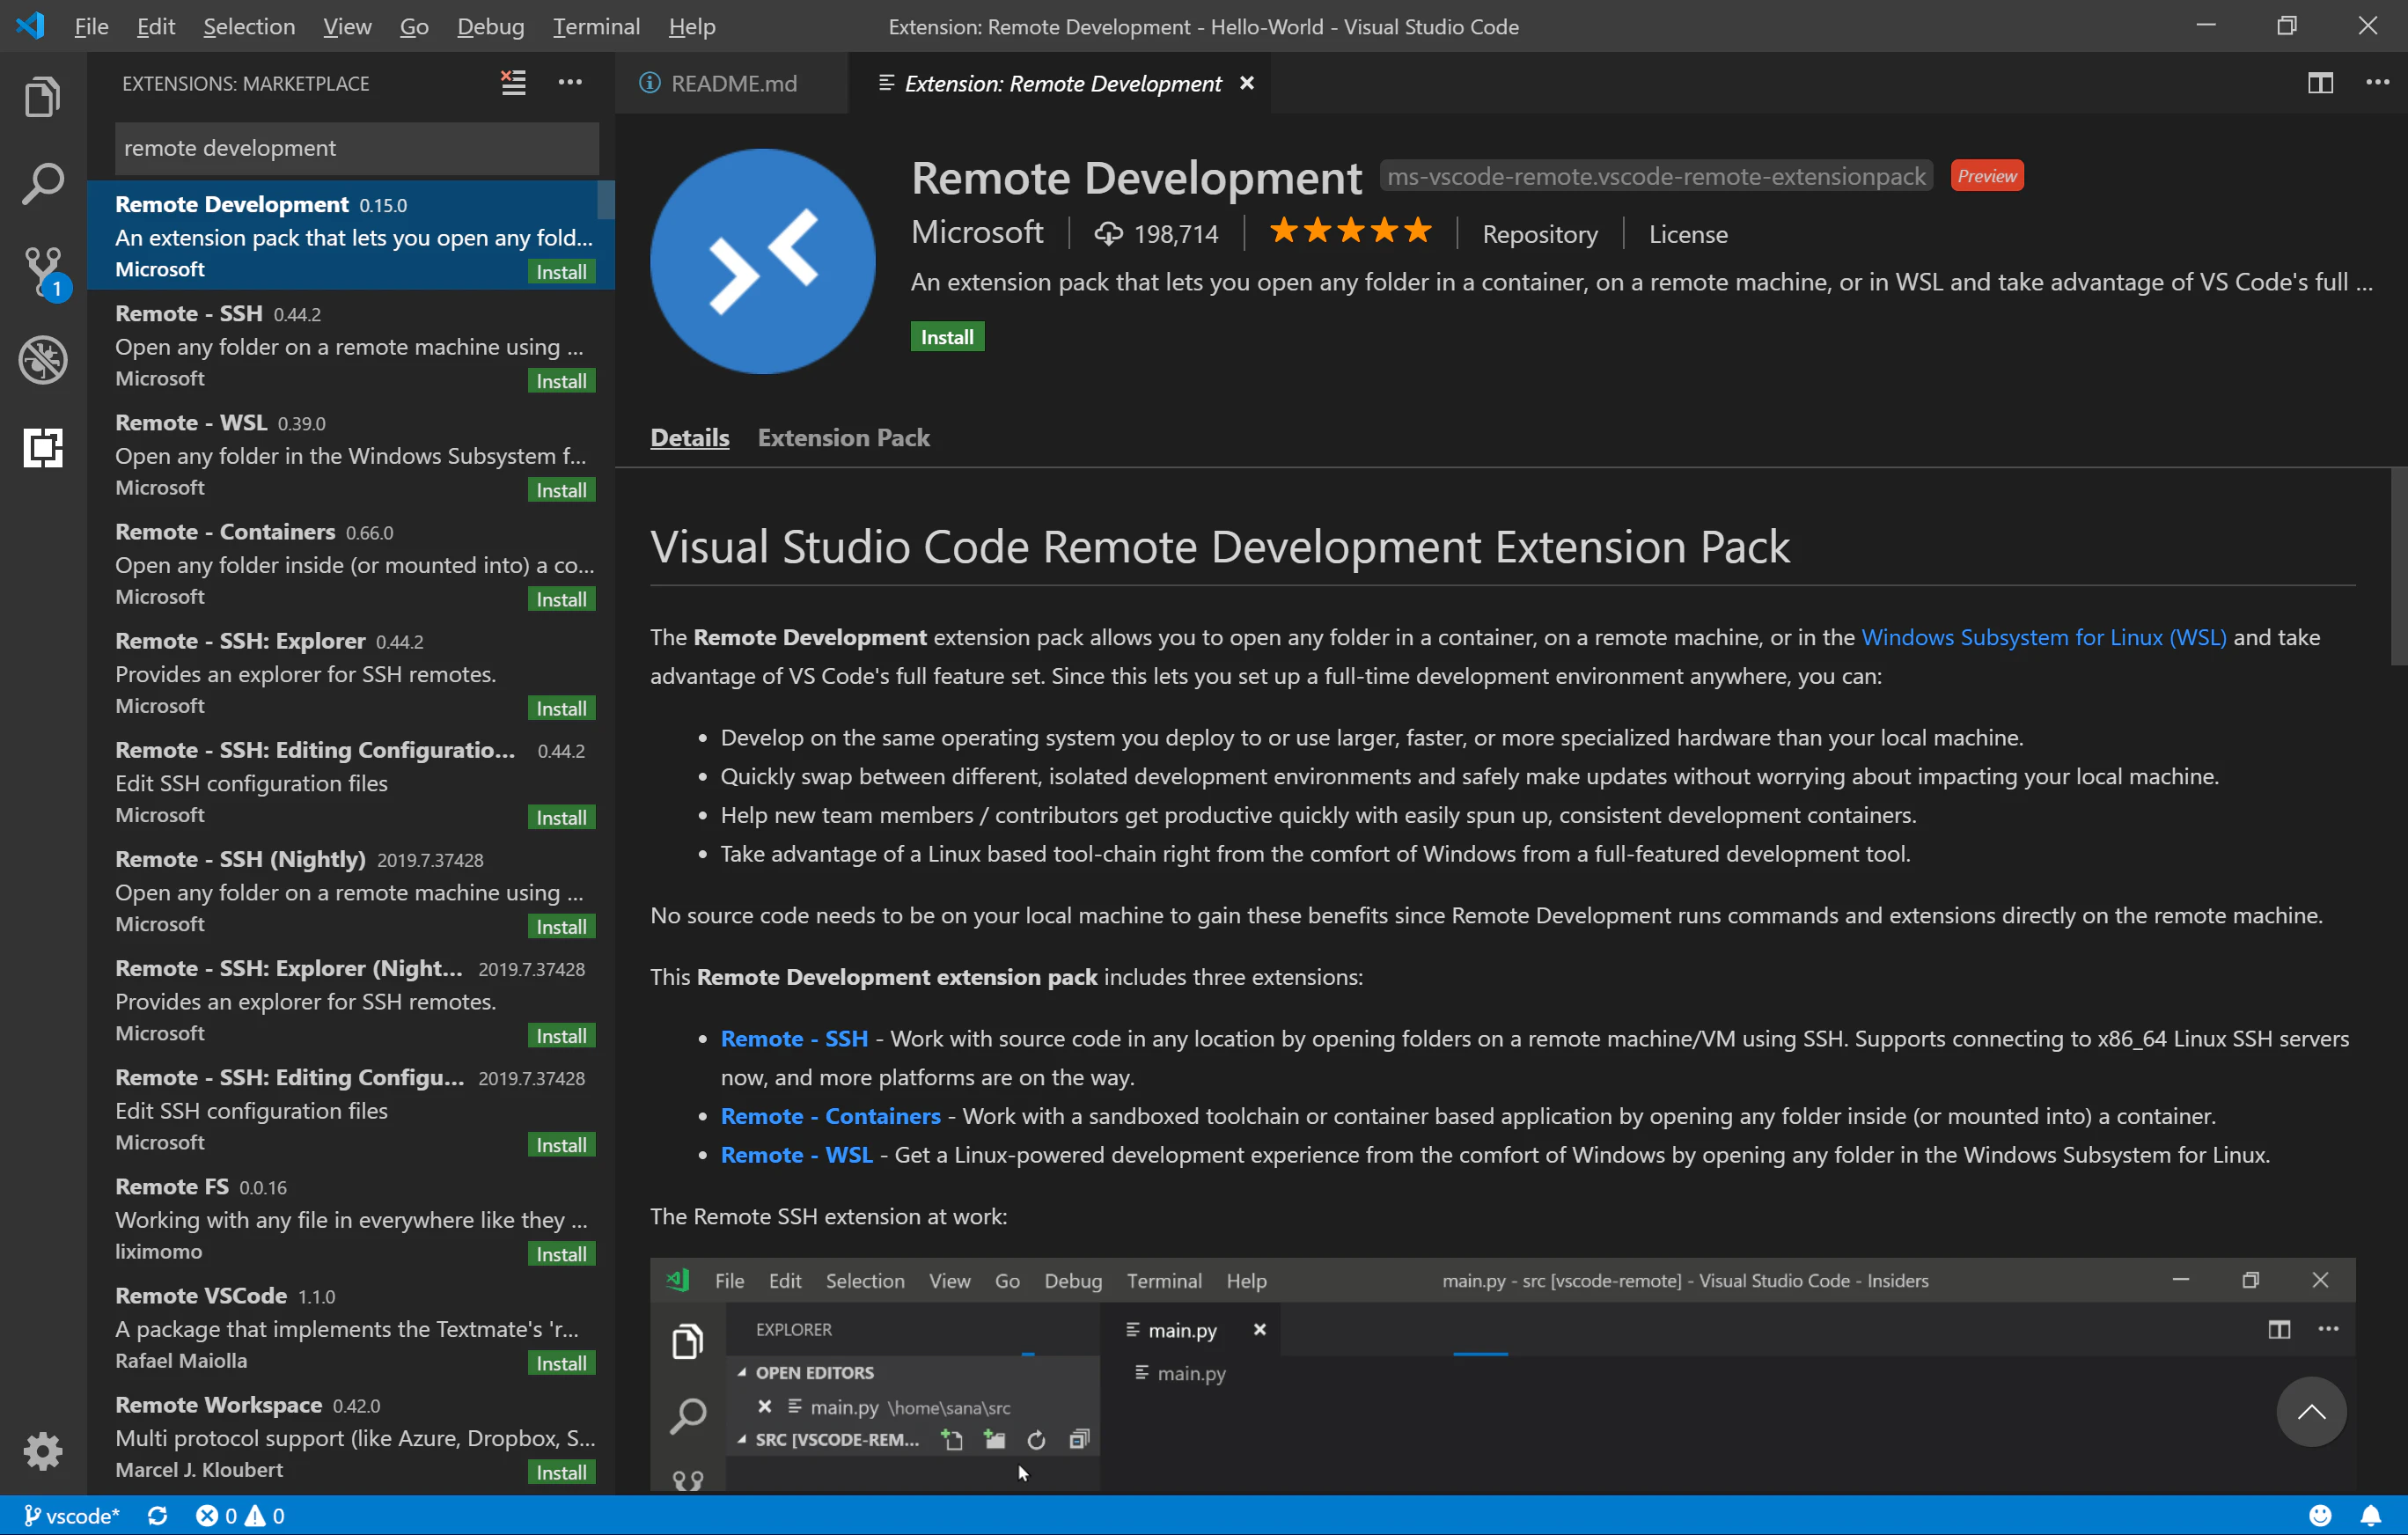Open the Repository link

1539,234
